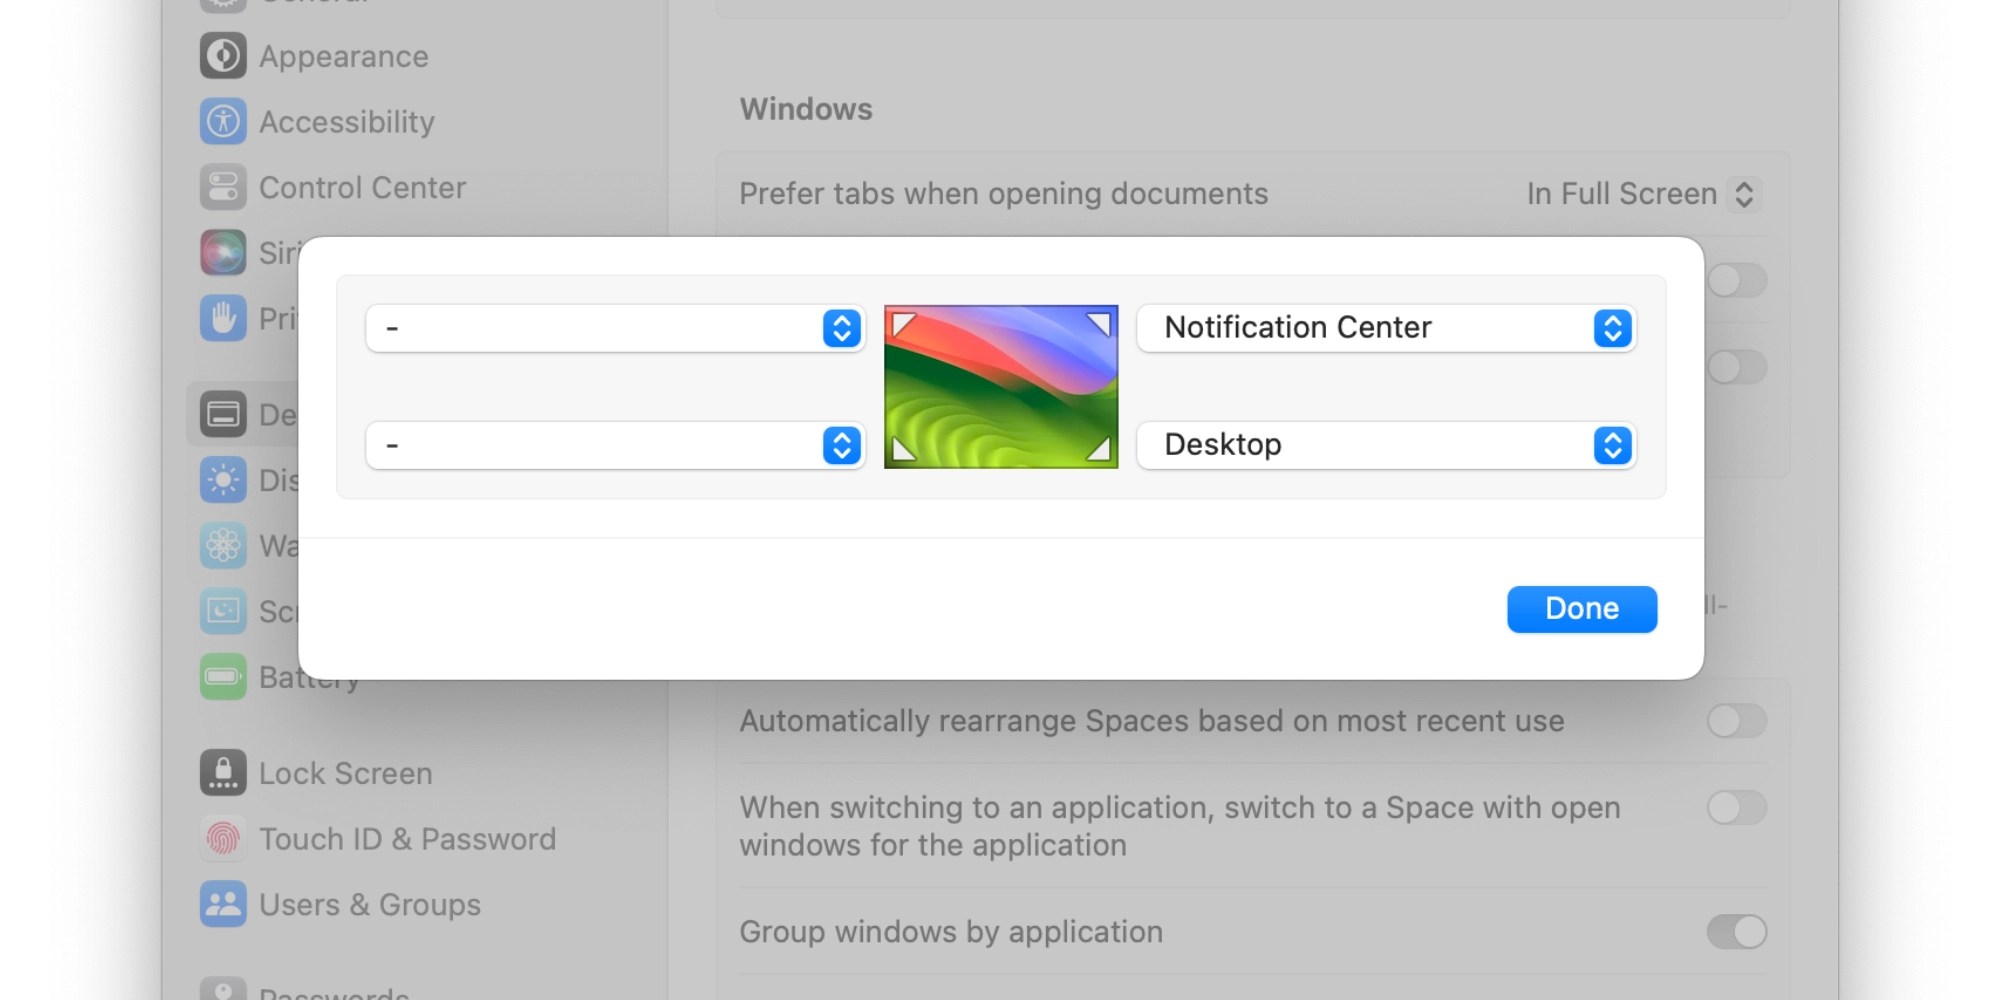Click the Appearance icon in sidebar
Viewport: 2000px width, 1000px height.
coord(222,56)
